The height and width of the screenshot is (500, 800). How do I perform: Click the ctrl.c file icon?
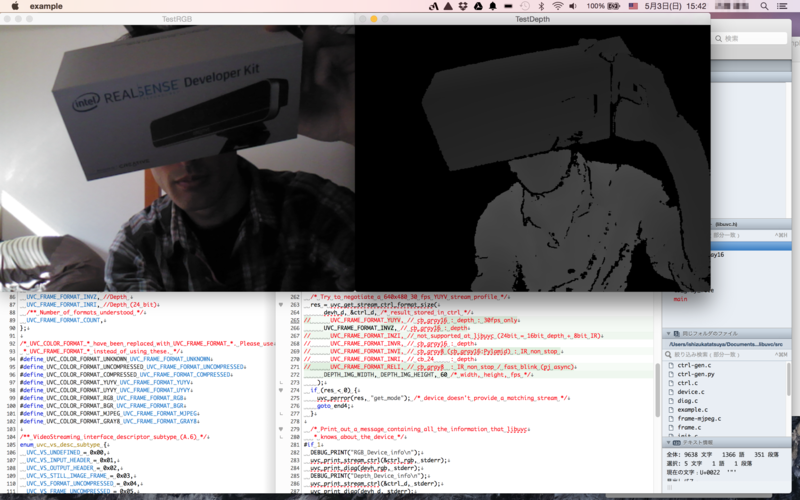(x=671, y=383)
